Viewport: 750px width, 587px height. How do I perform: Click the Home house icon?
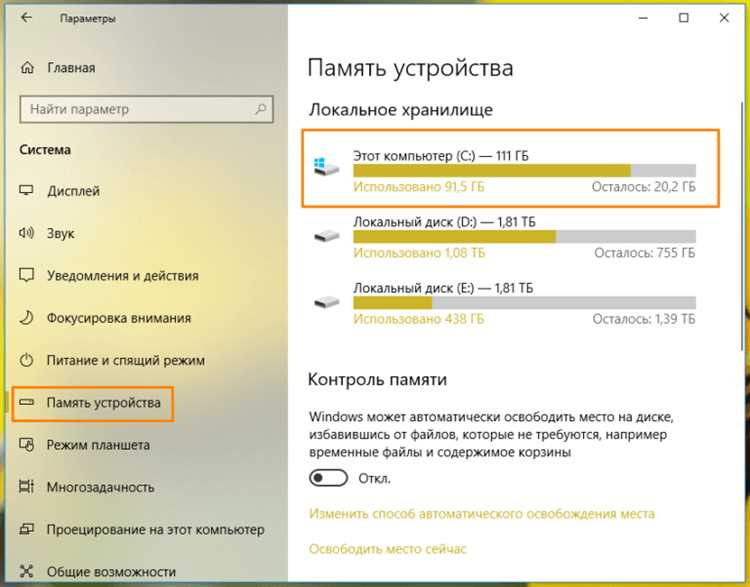tap(27, 68)
